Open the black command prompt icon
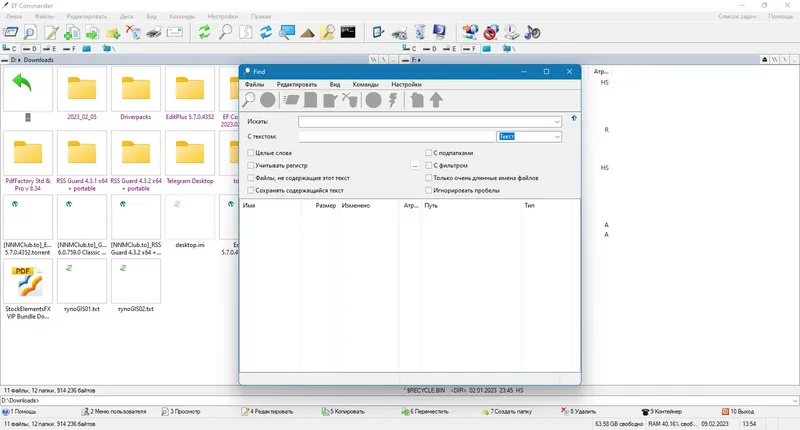800x430 pixels. [x=348, y=33]
